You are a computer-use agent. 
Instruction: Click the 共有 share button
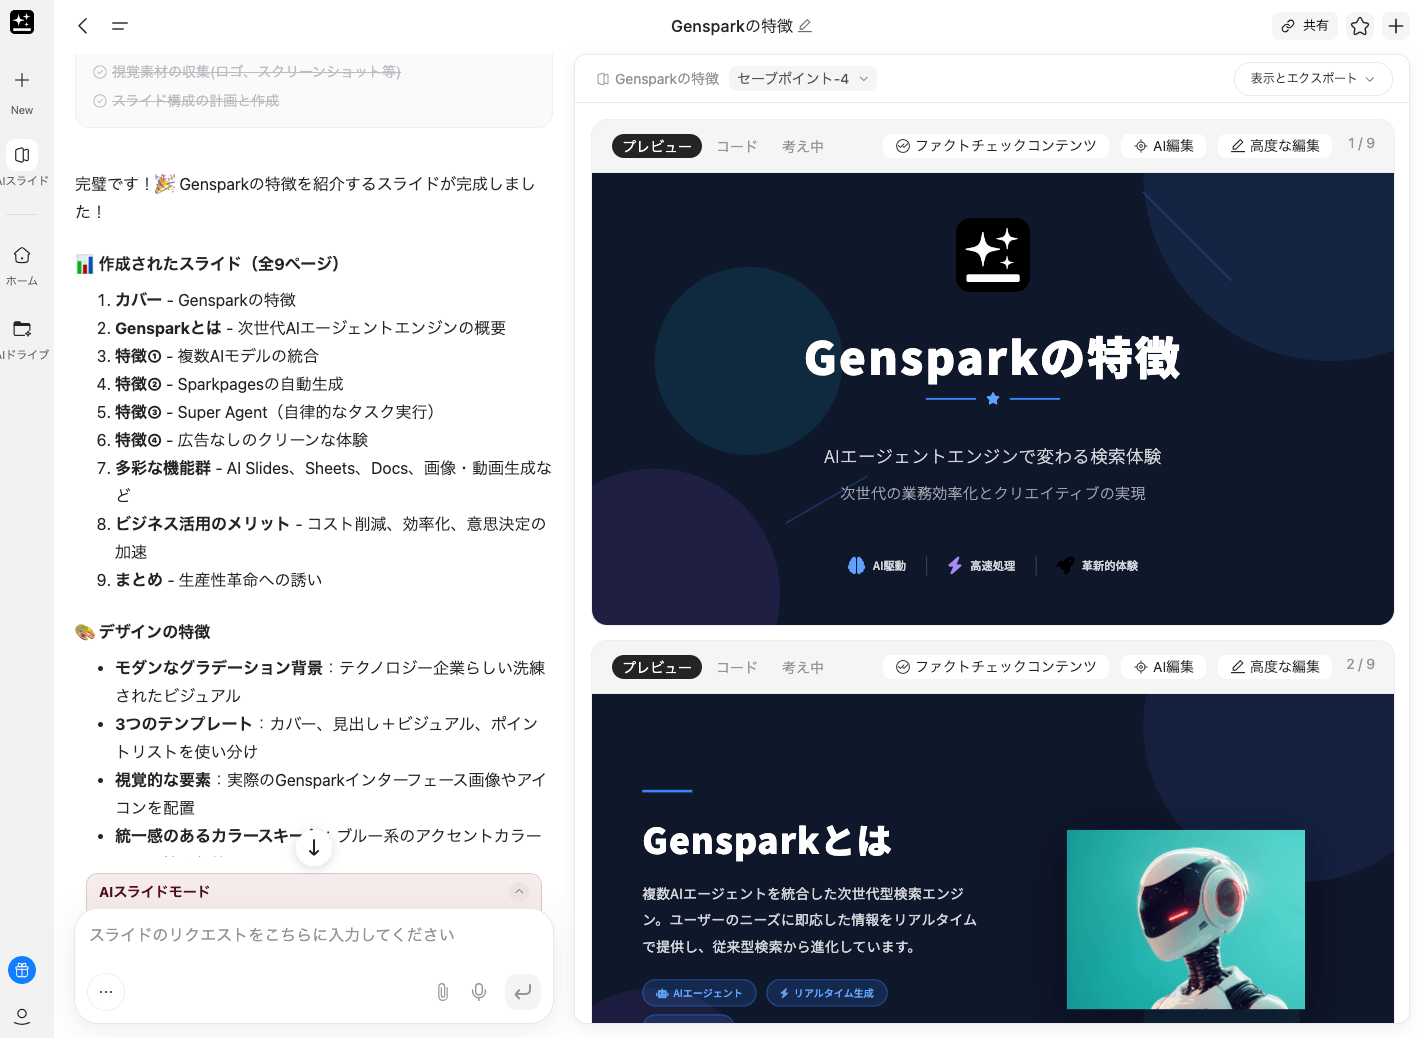click(1305, 26)
